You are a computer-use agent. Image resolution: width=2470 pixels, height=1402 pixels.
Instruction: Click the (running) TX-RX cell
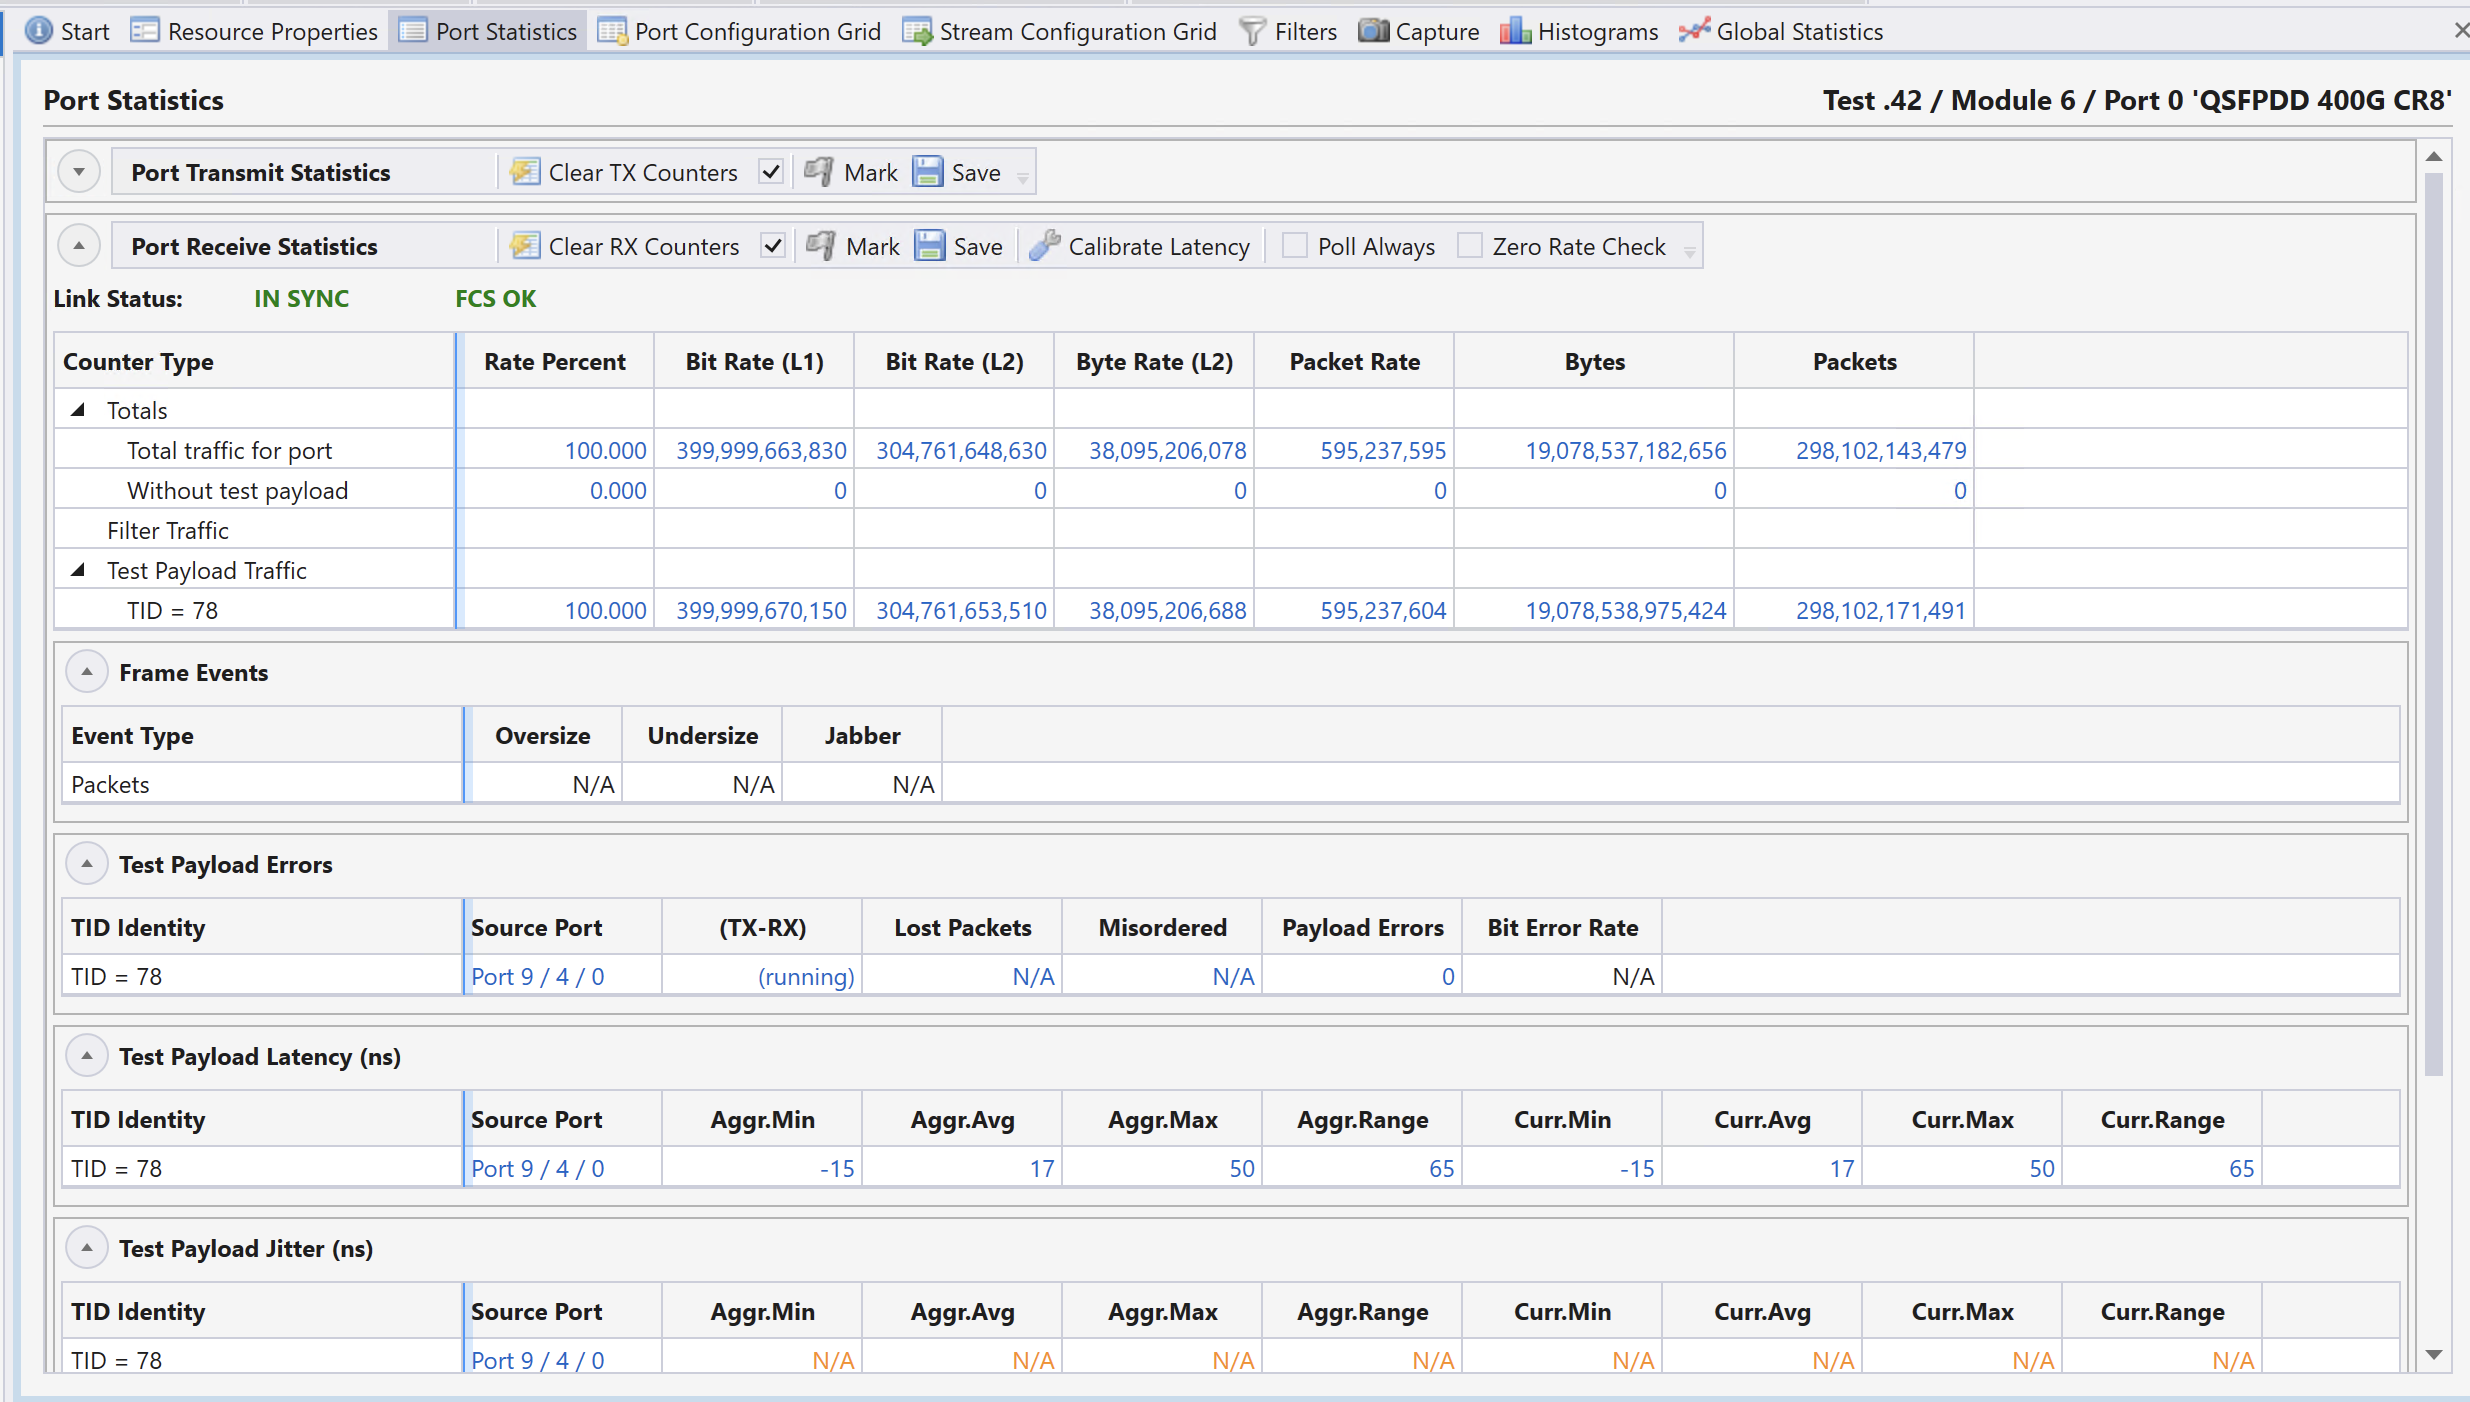point(762,976)
